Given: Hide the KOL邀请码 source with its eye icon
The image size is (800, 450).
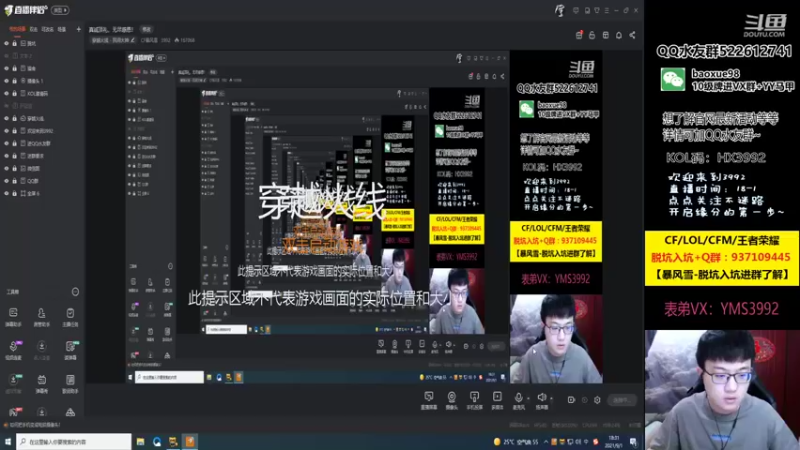Looking at the screenshot, I should (7, 93).
